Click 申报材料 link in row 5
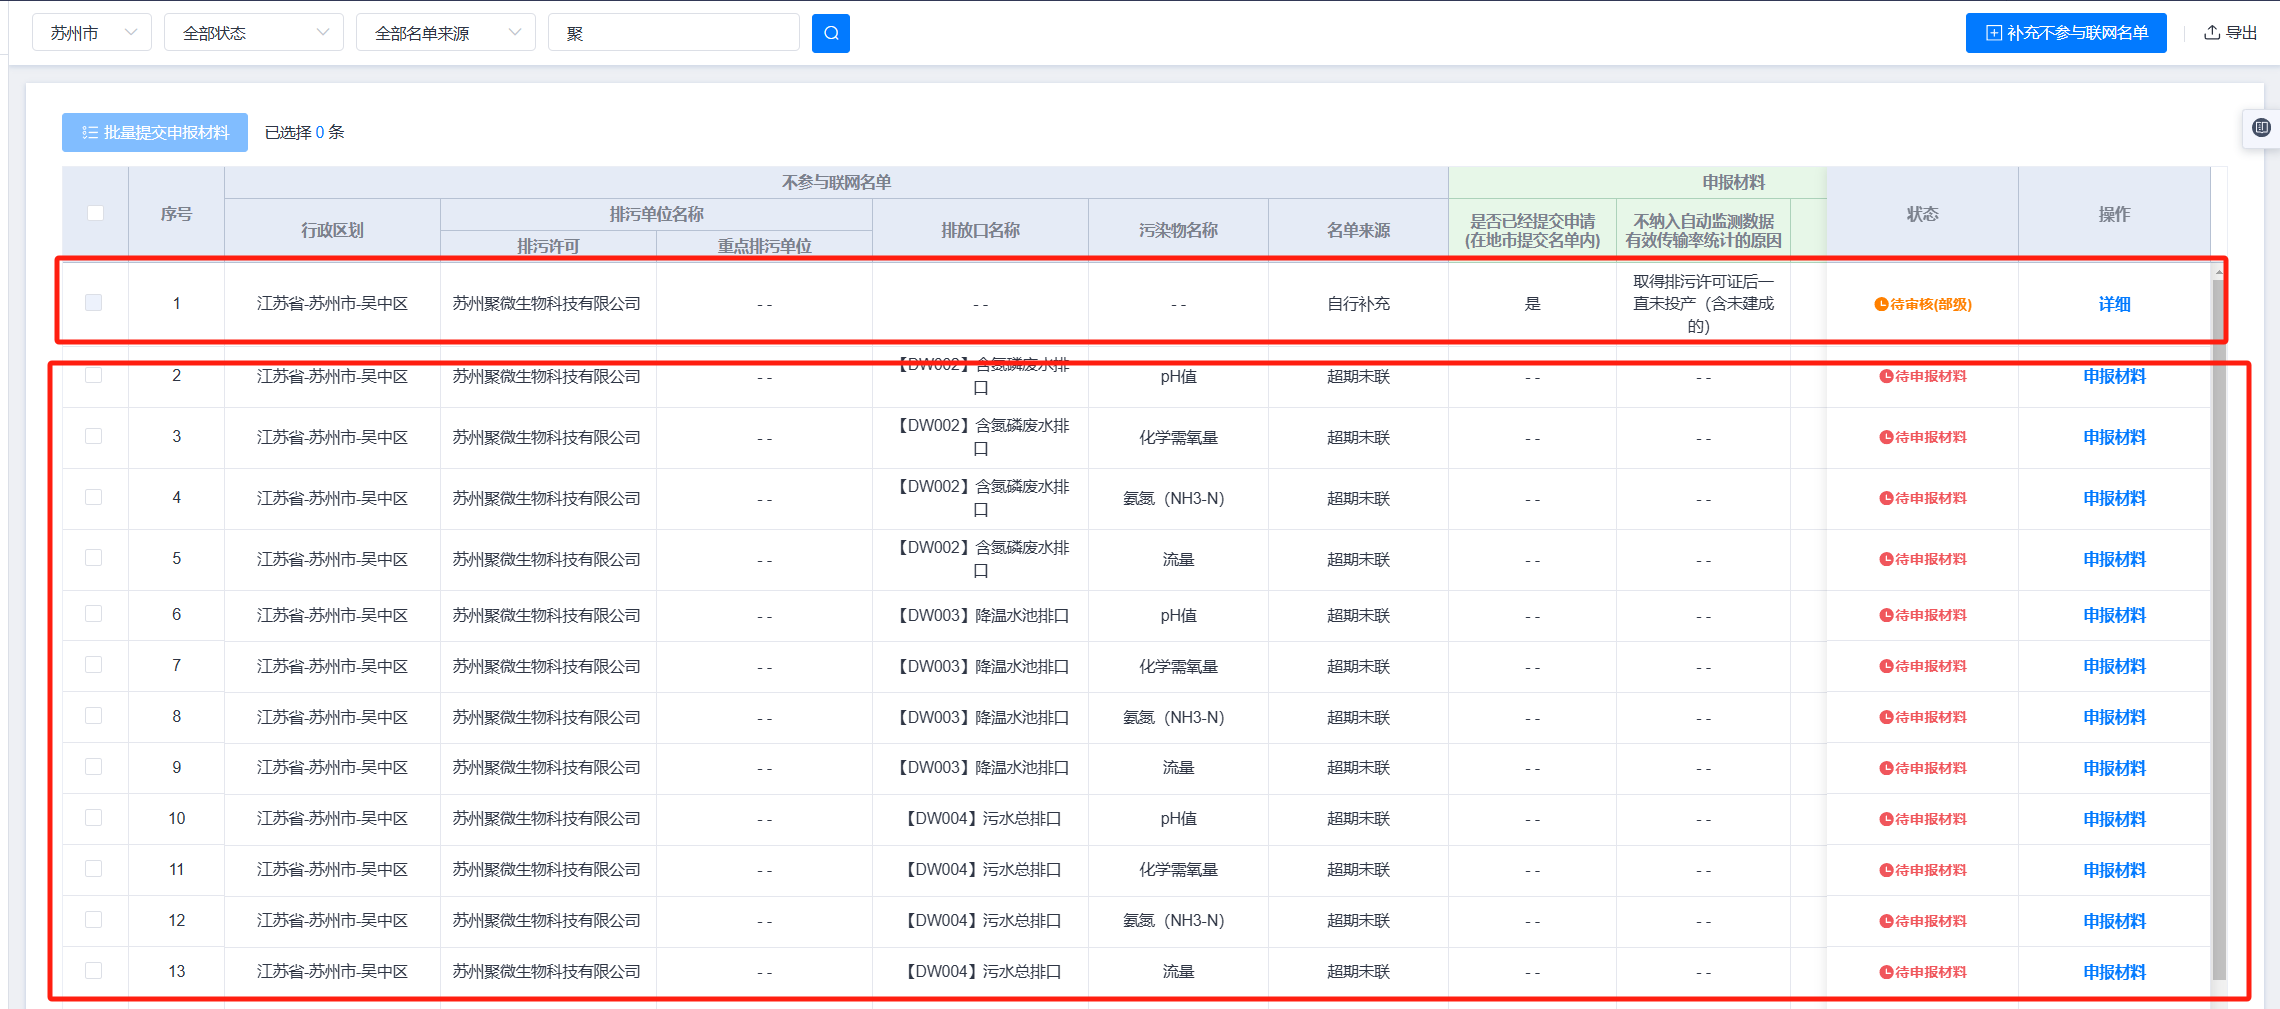Viewport: 2280px width, 1009px height. point(2114,559)
